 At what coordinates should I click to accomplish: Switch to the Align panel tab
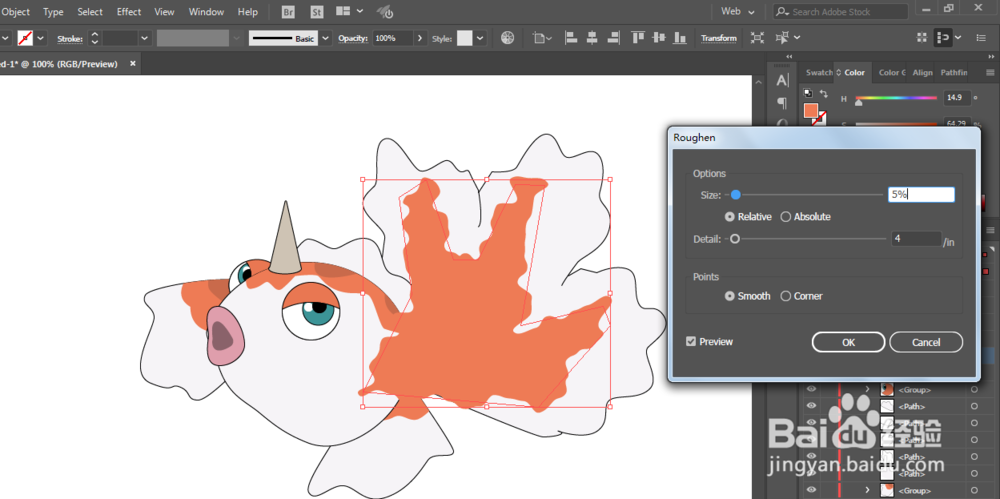pyautogui.click(x=922, y=73)
